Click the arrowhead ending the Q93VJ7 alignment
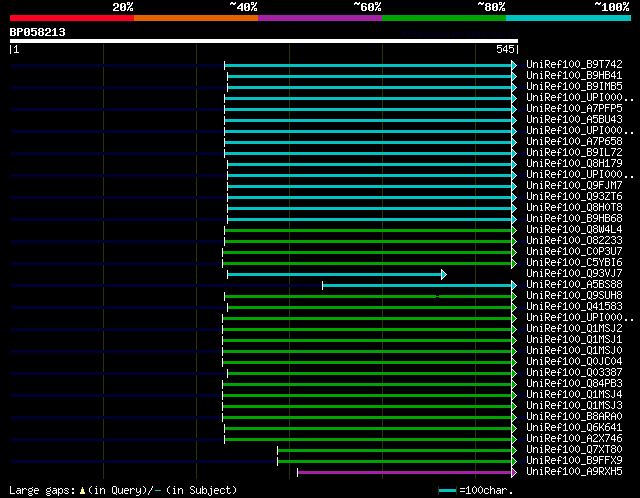Image resolution: width=640 pixels, height=498 pixels. click(x=443, y=274)
